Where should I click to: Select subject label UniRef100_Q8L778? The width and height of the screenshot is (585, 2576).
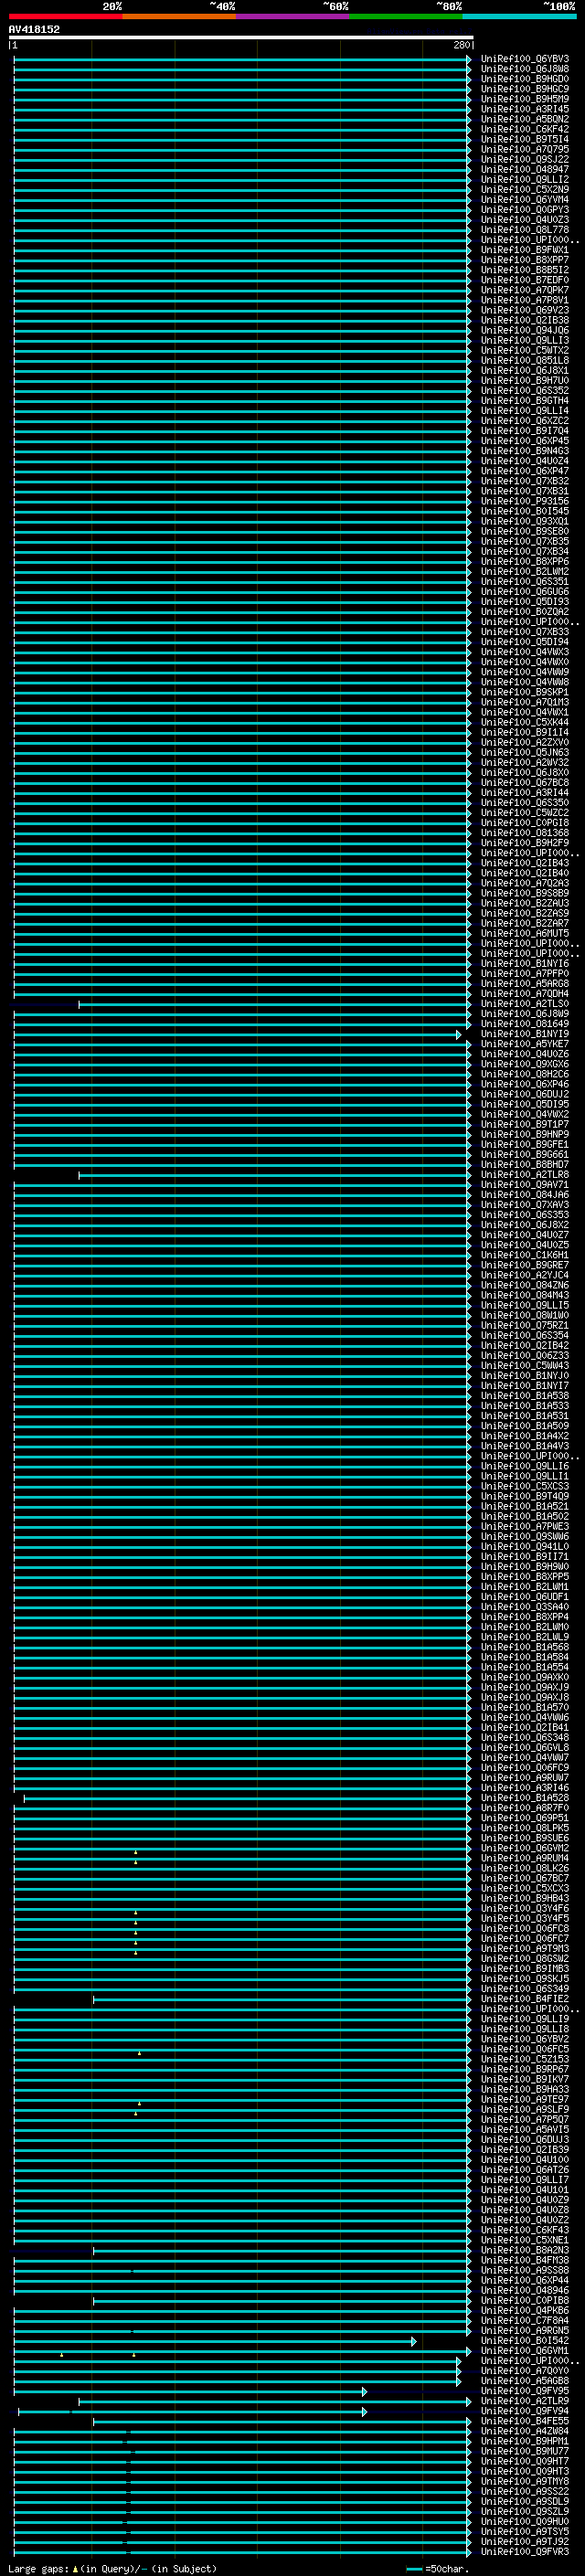(525, 230)
